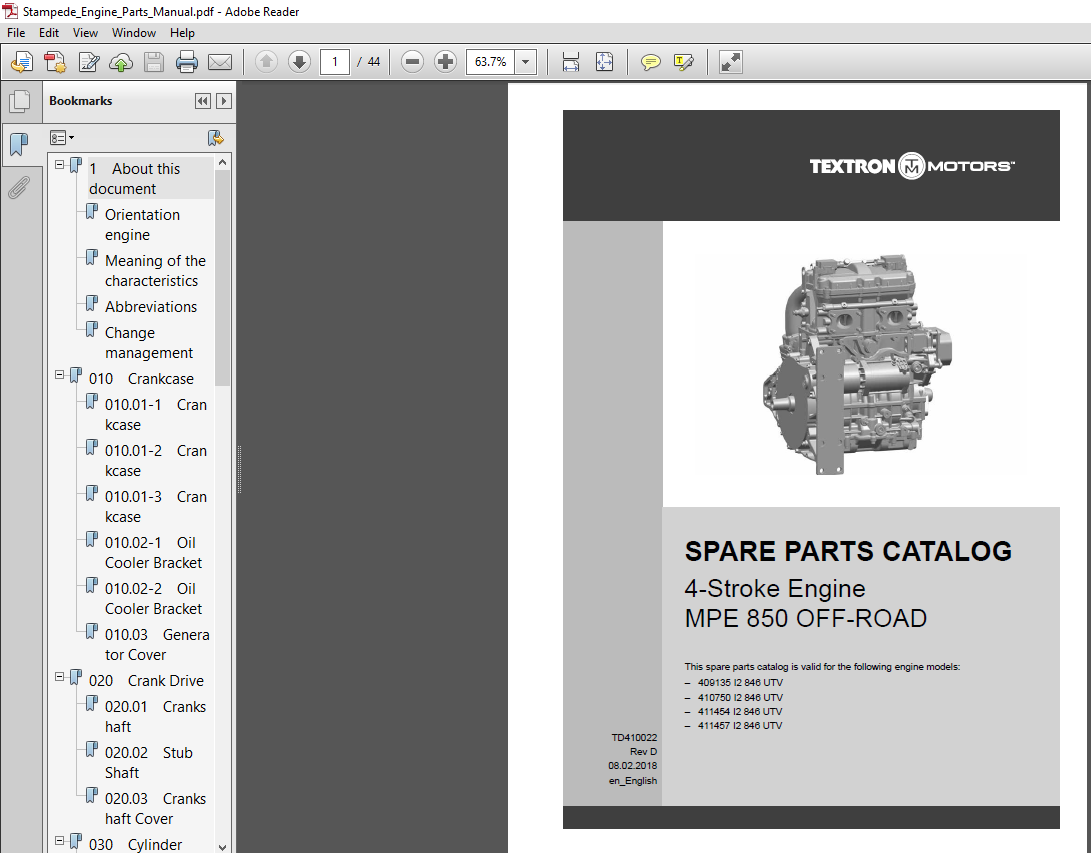Enter read mode with expand arrows icon
Screen dimensions: 1091x853
pos(731,62)
